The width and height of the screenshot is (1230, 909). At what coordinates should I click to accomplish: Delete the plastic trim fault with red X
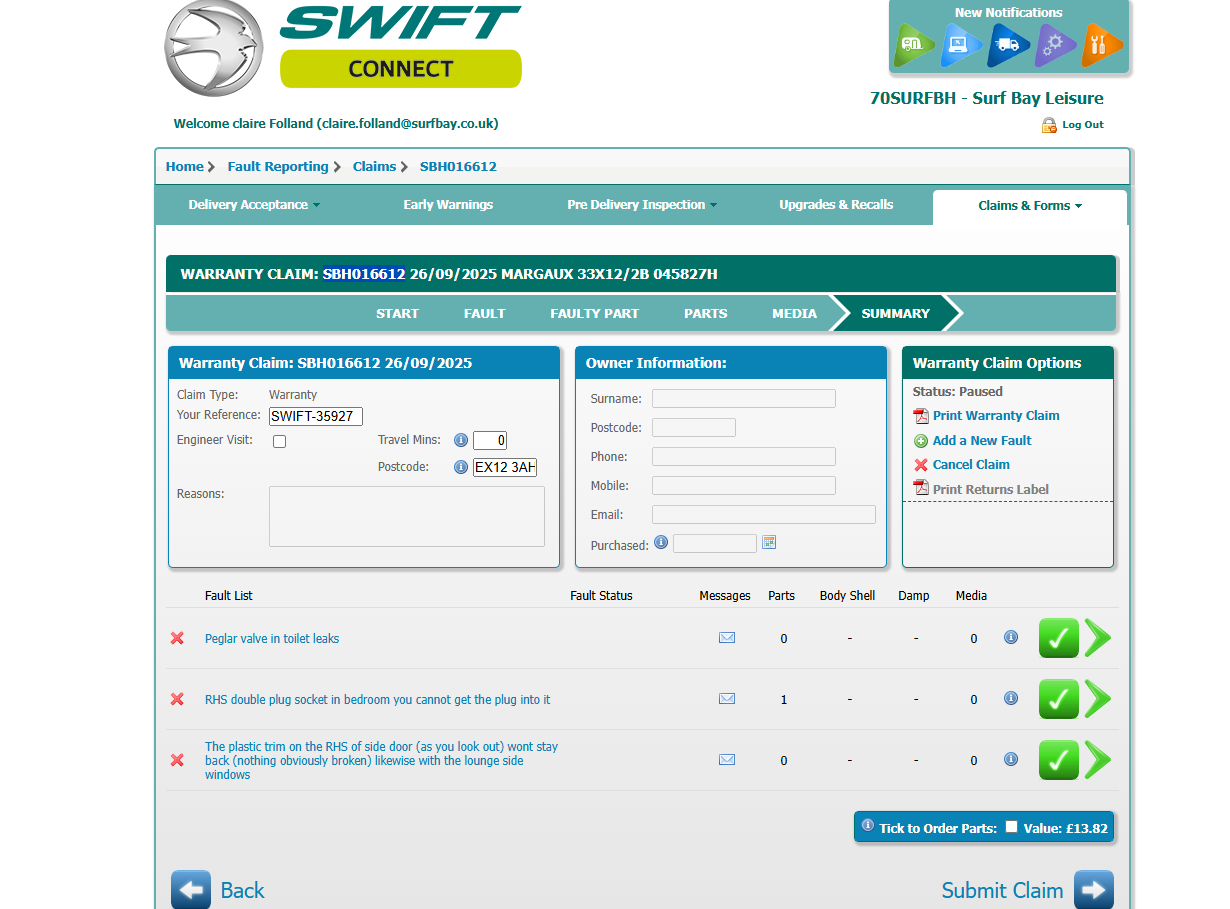coord(177,760)
